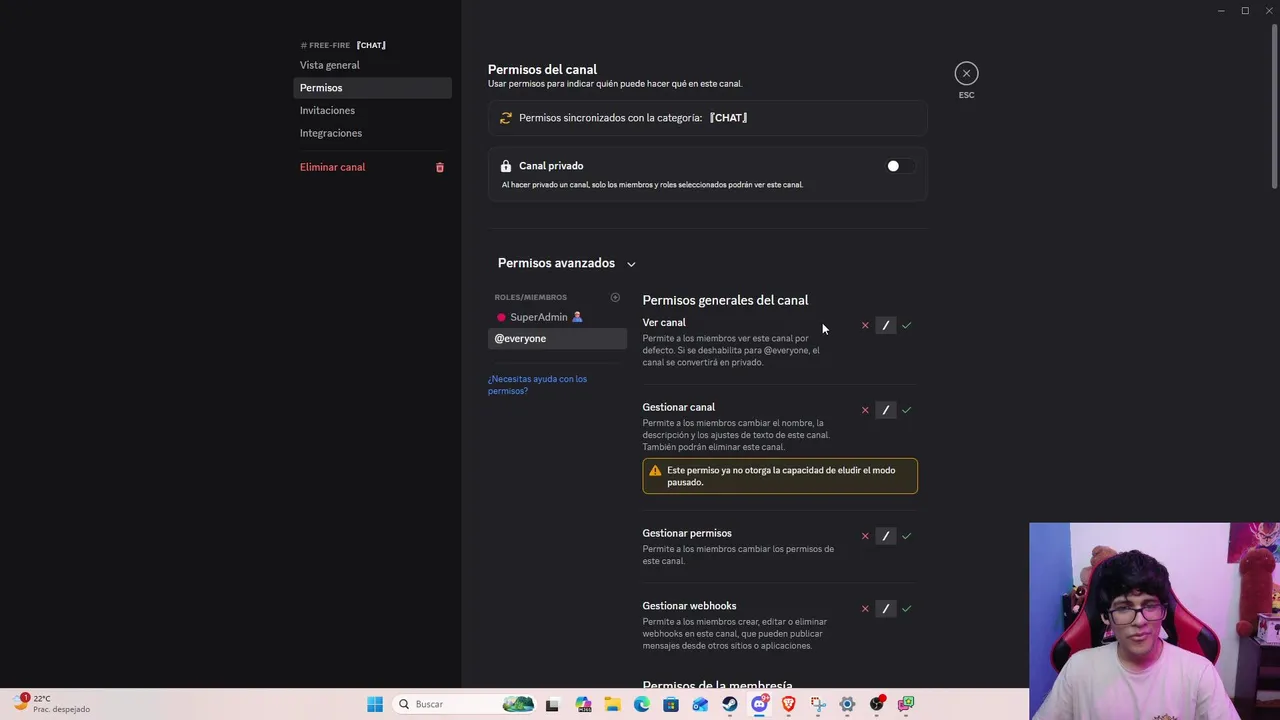Open Task View from the taskbar
The height and width of the screenshot is (720, 1280).
click(552, 704)
